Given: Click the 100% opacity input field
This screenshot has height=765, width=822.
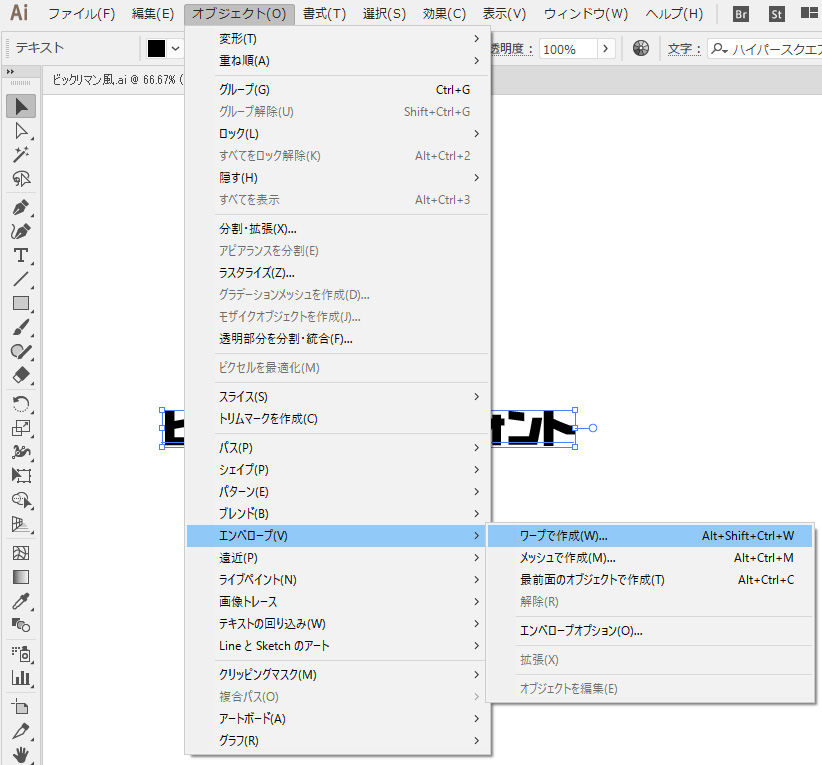Looking at the screenshot, I should [x=568, y=49].
